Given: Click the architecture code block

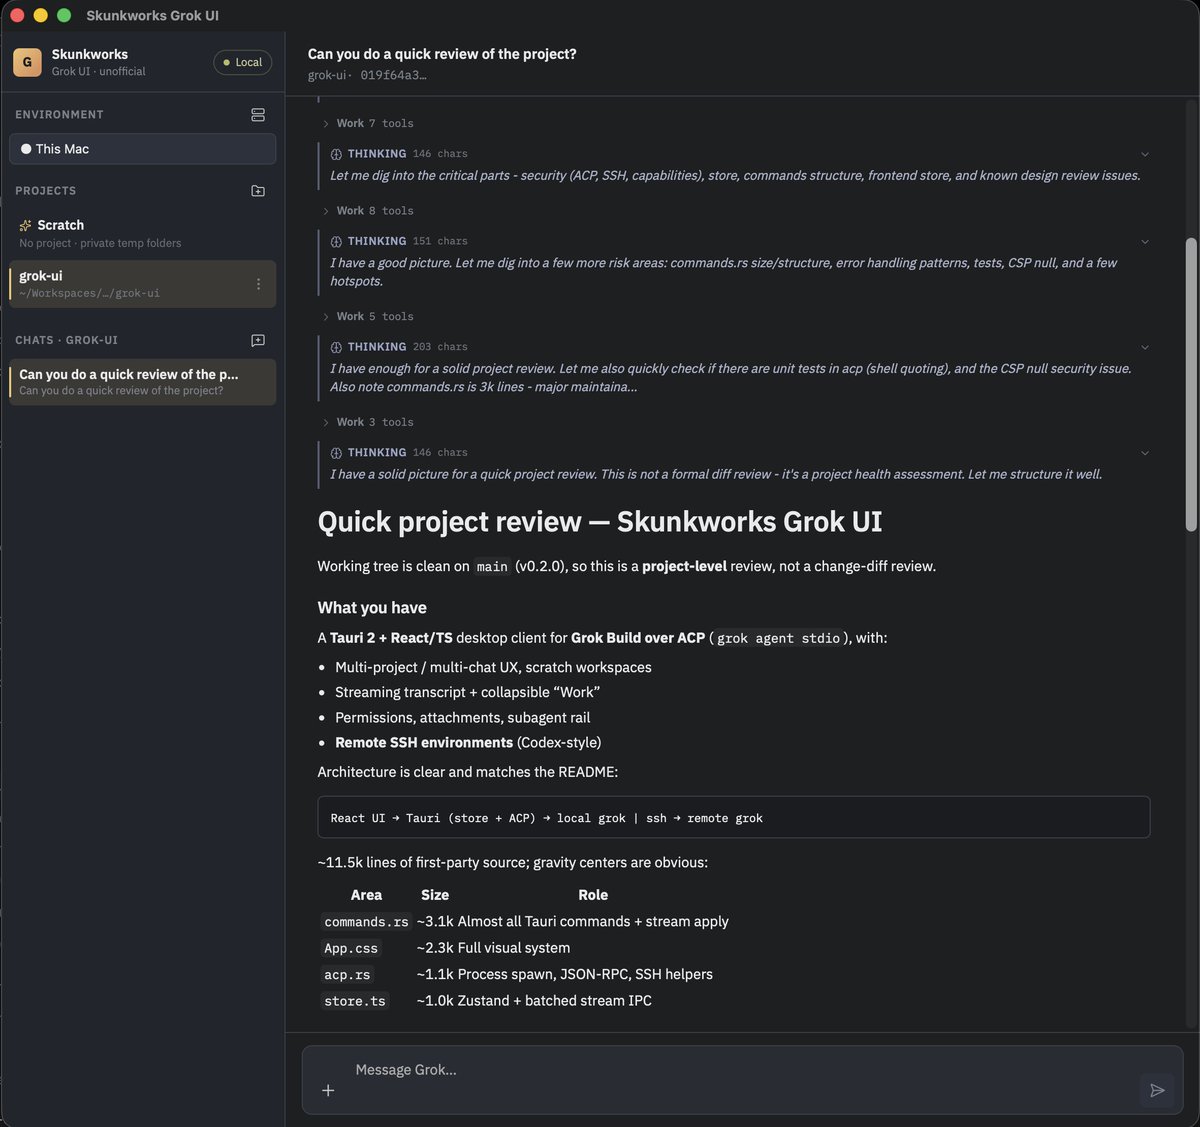Looking at the screenshot, I should pyautogui.click(x=733, y=818).
